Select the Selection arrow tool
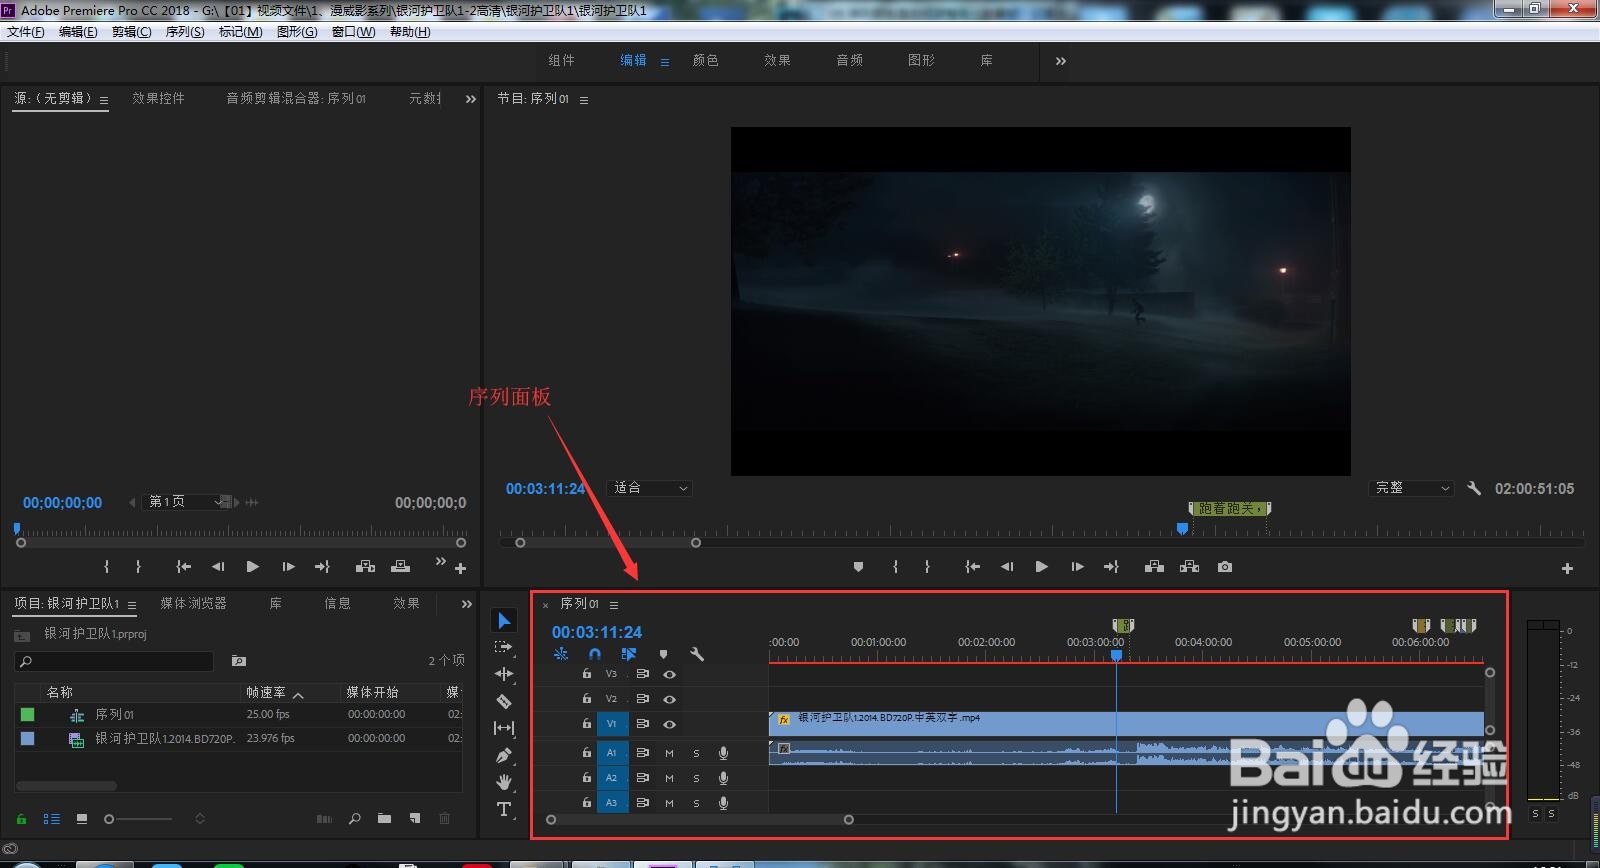Viewport: 1600px width, 868px height. coord(504,621)
